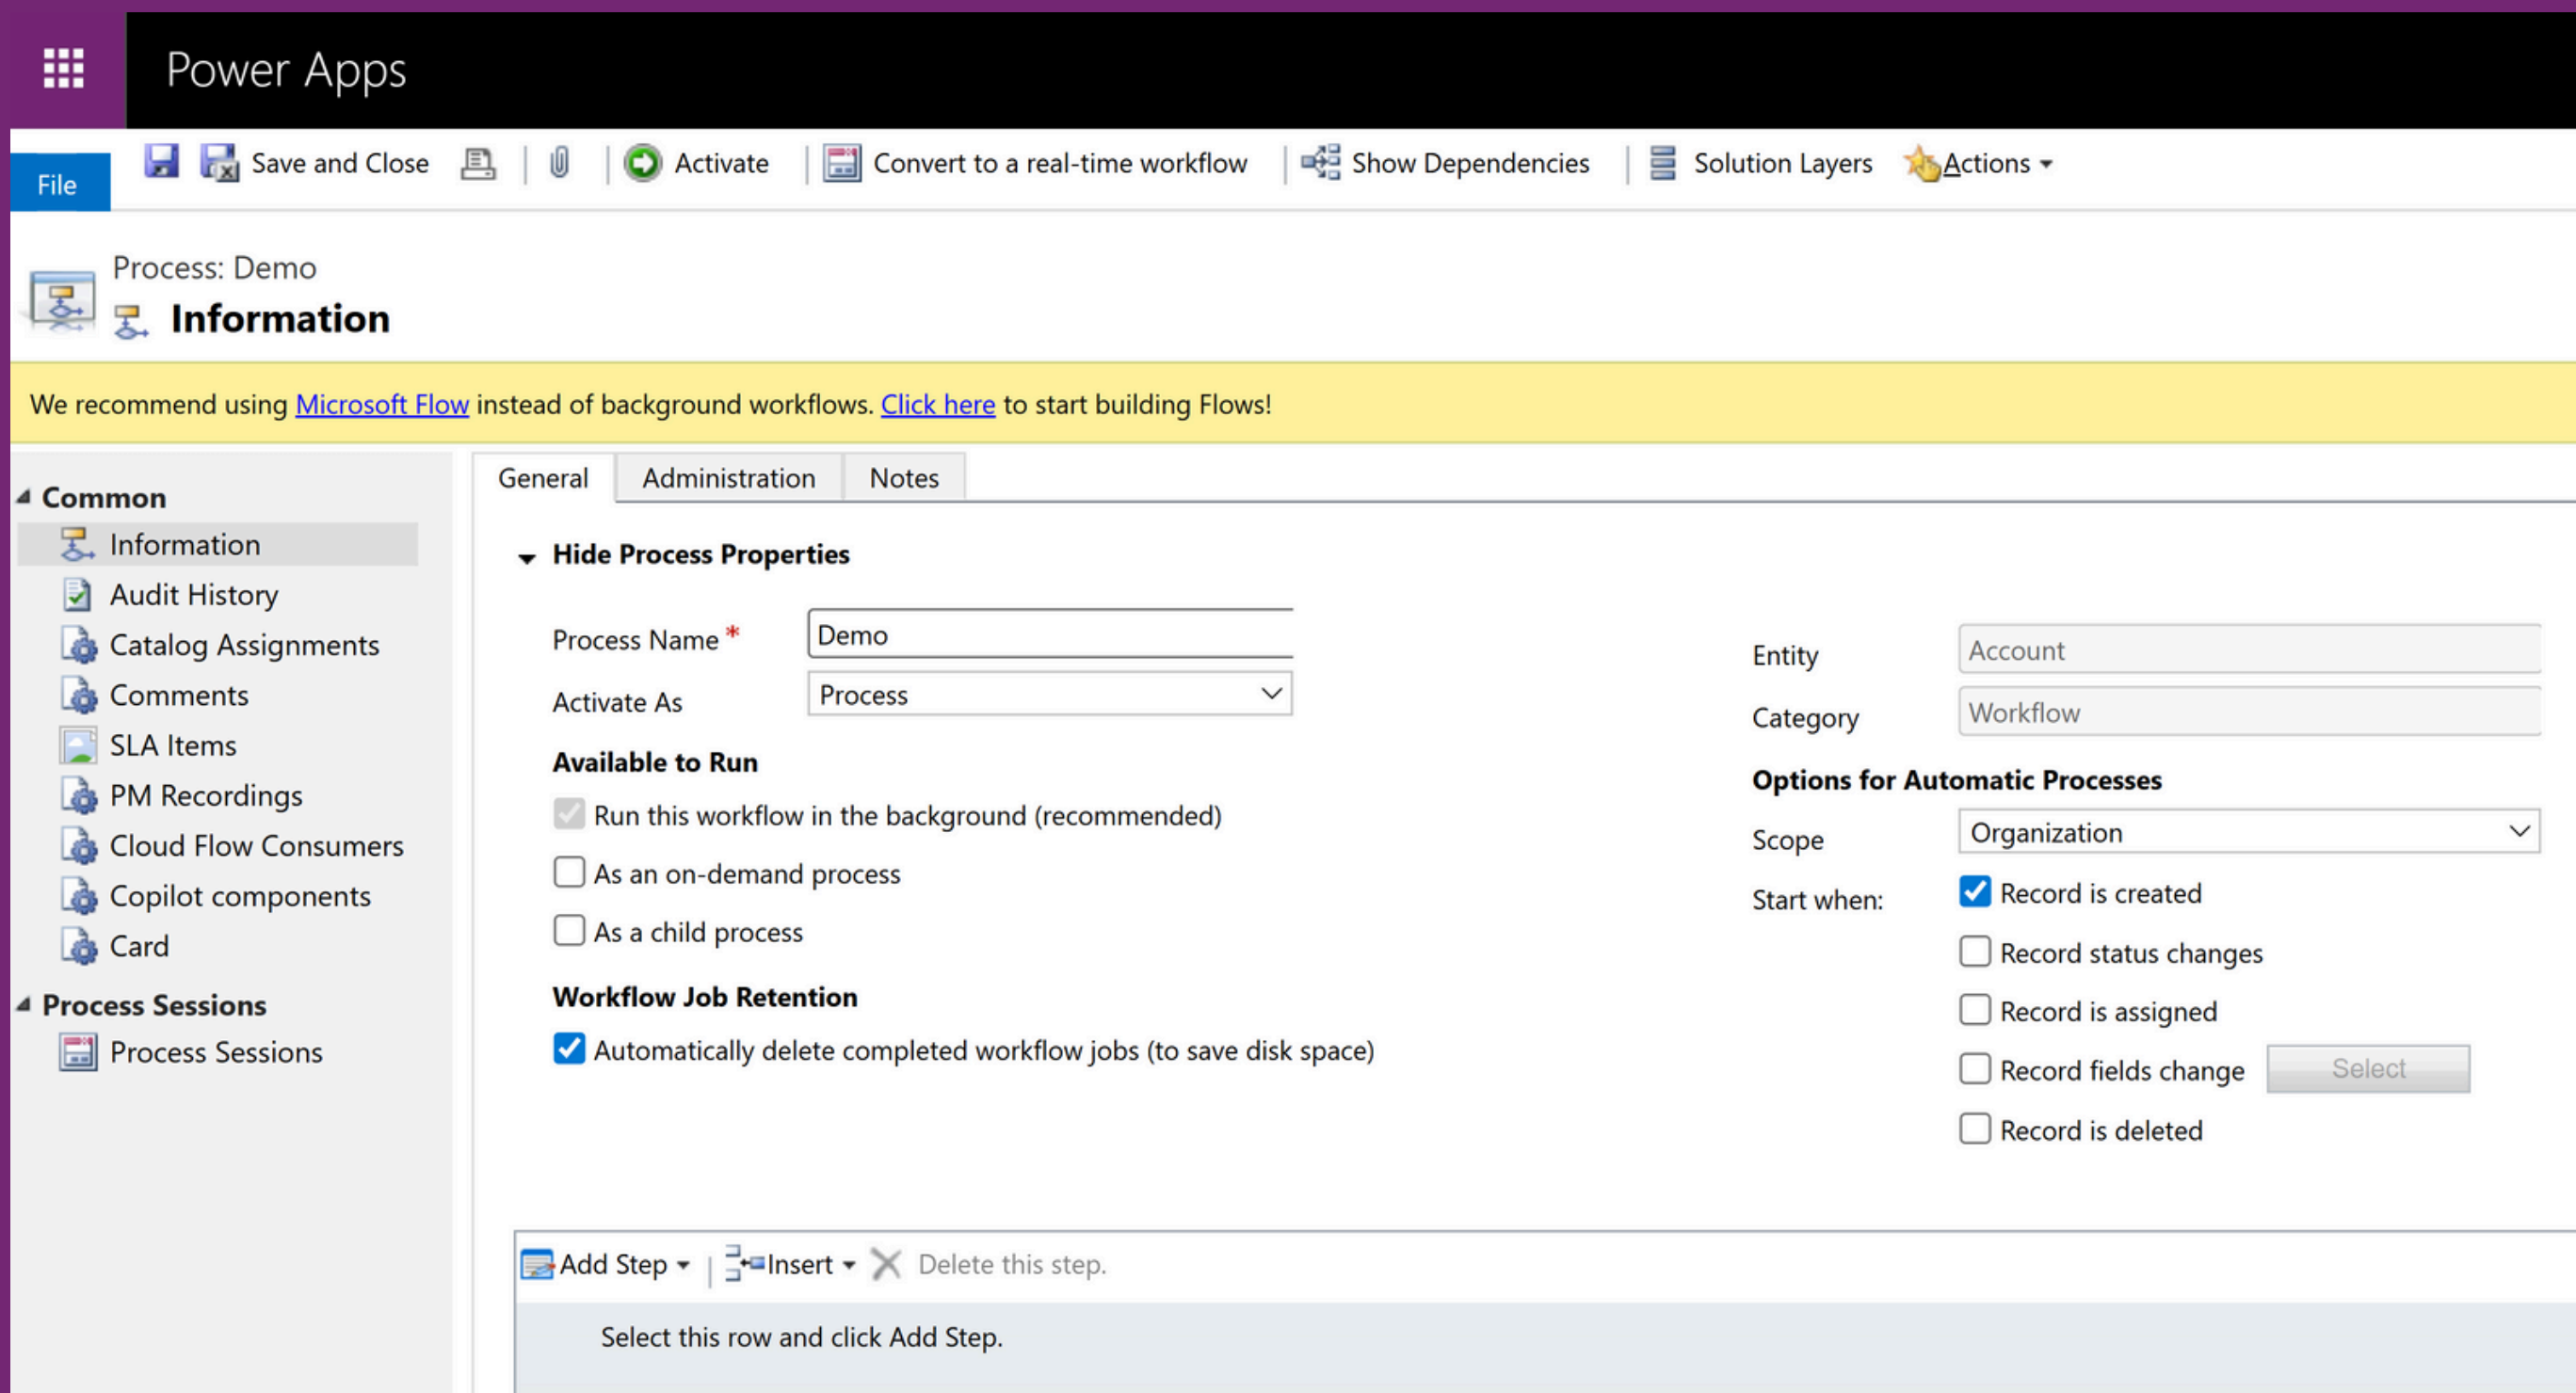Click the print icon in toolbar
This screenshot has height=1393, width=2576.
(478, 163)
